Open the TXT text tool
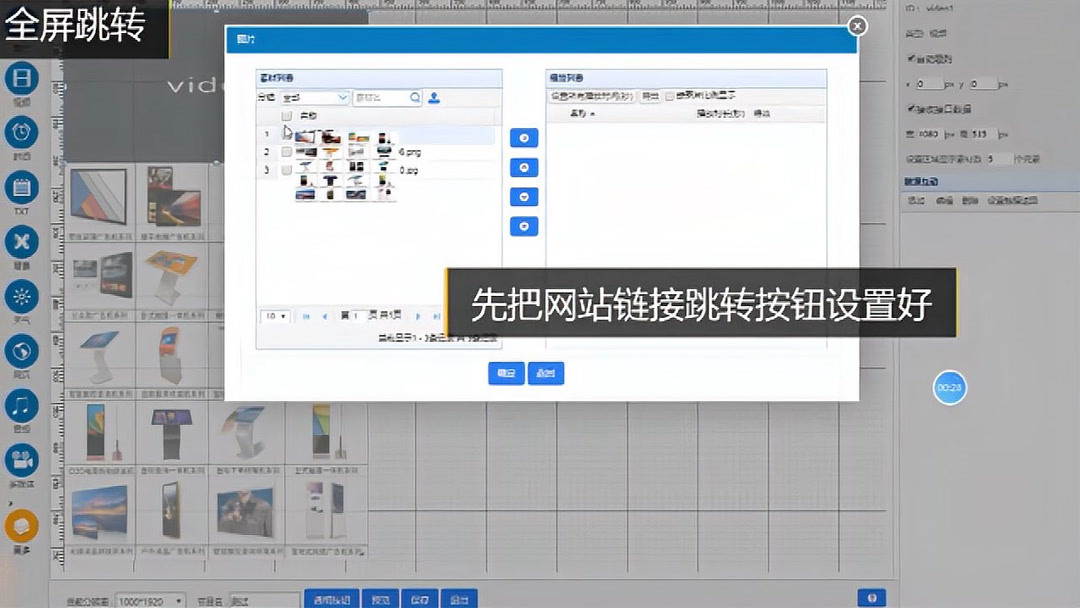Screen dimensions: 1080x608 (x=22, y=188)
